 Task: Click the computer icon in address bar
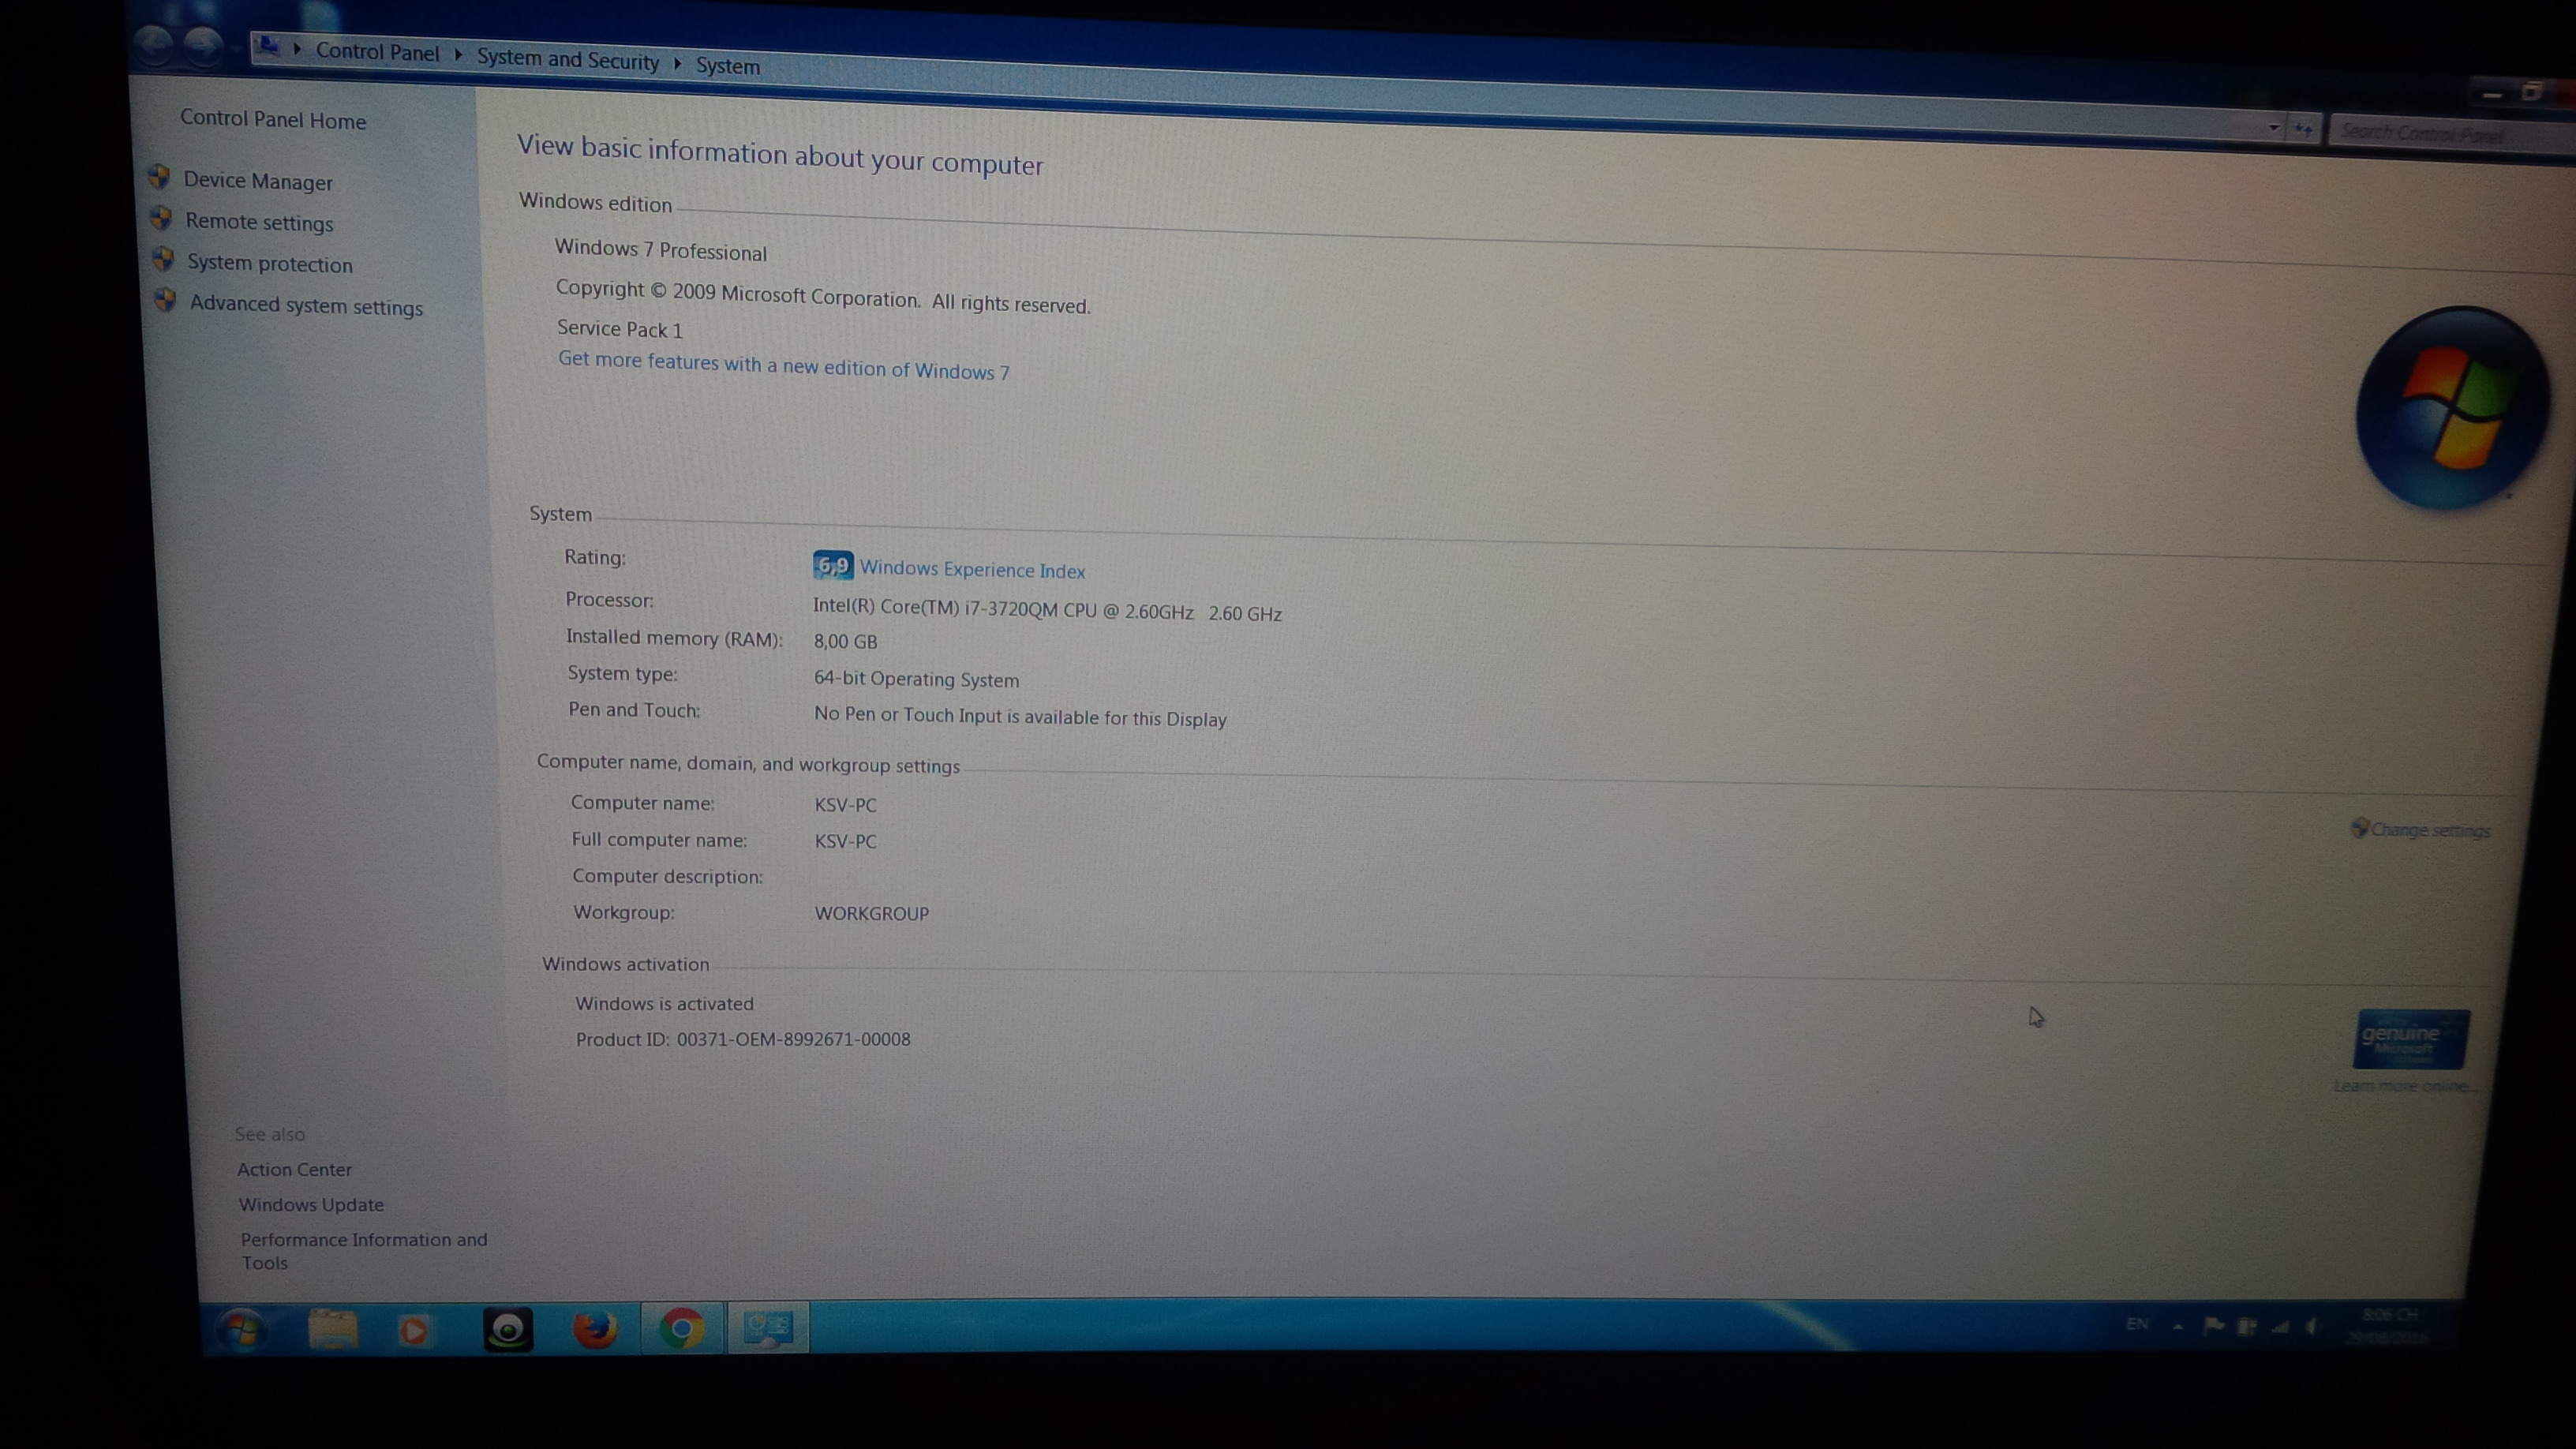coord(267,46)
